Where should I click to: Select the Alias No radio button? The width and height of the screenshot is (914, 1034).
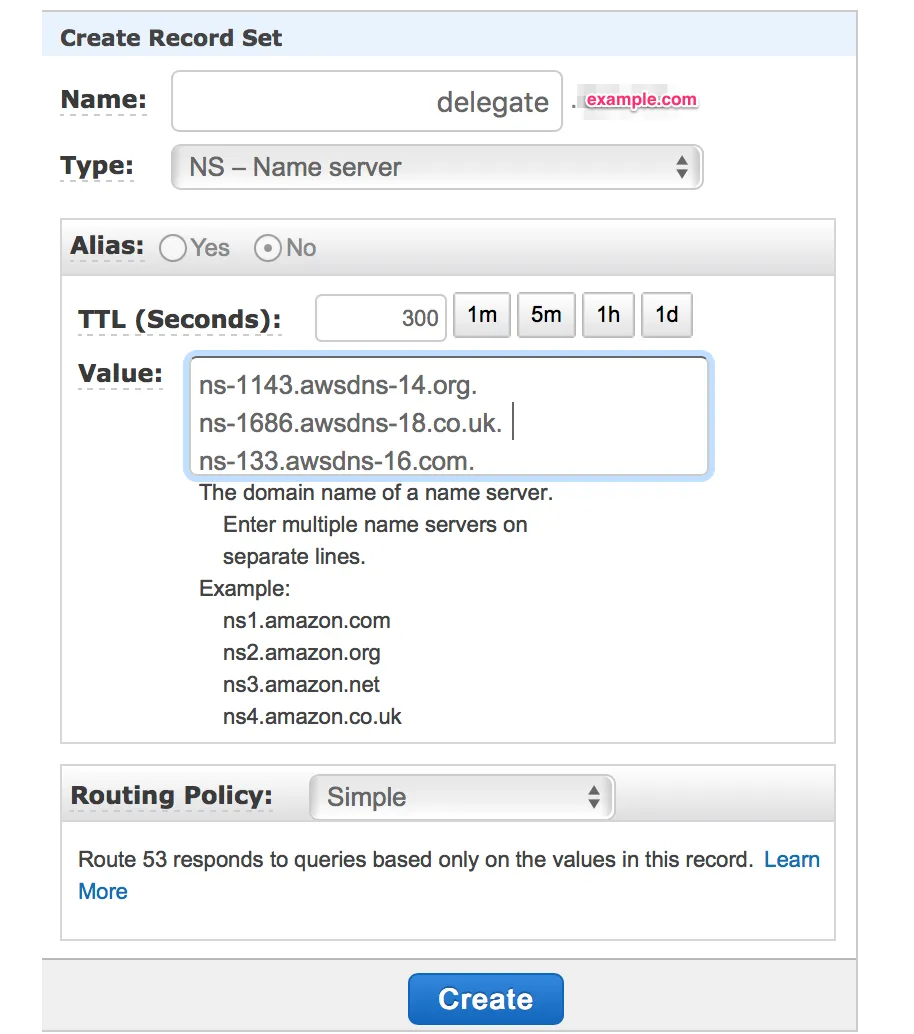(268, 248)
